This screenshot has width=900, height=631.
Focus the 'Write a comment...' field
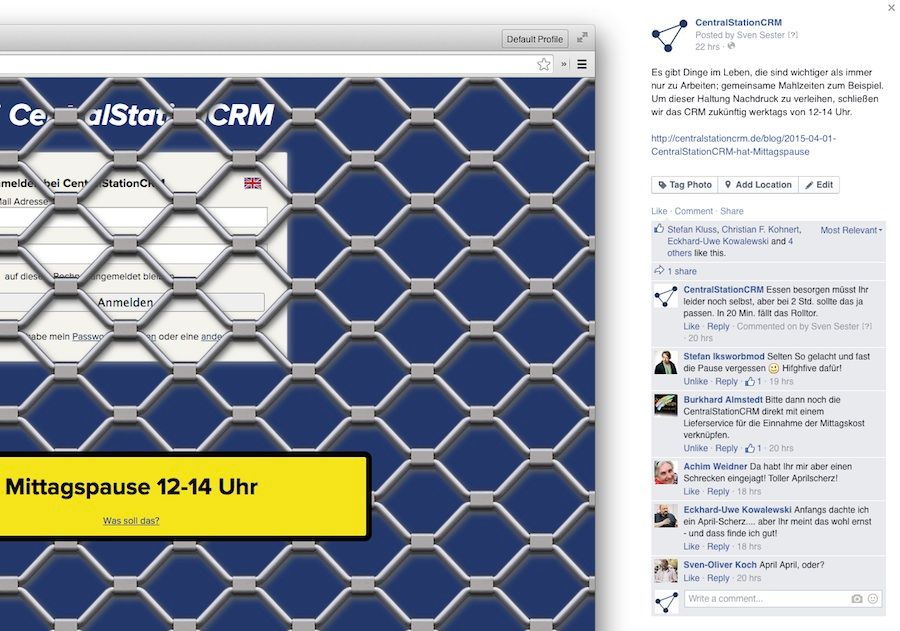point(765,599)
